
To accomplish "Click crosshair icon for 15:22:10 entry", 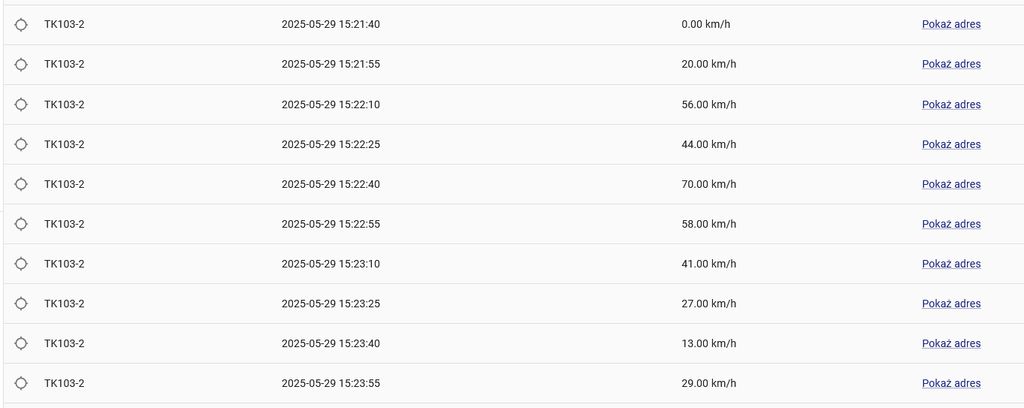I will coord(21,104).
